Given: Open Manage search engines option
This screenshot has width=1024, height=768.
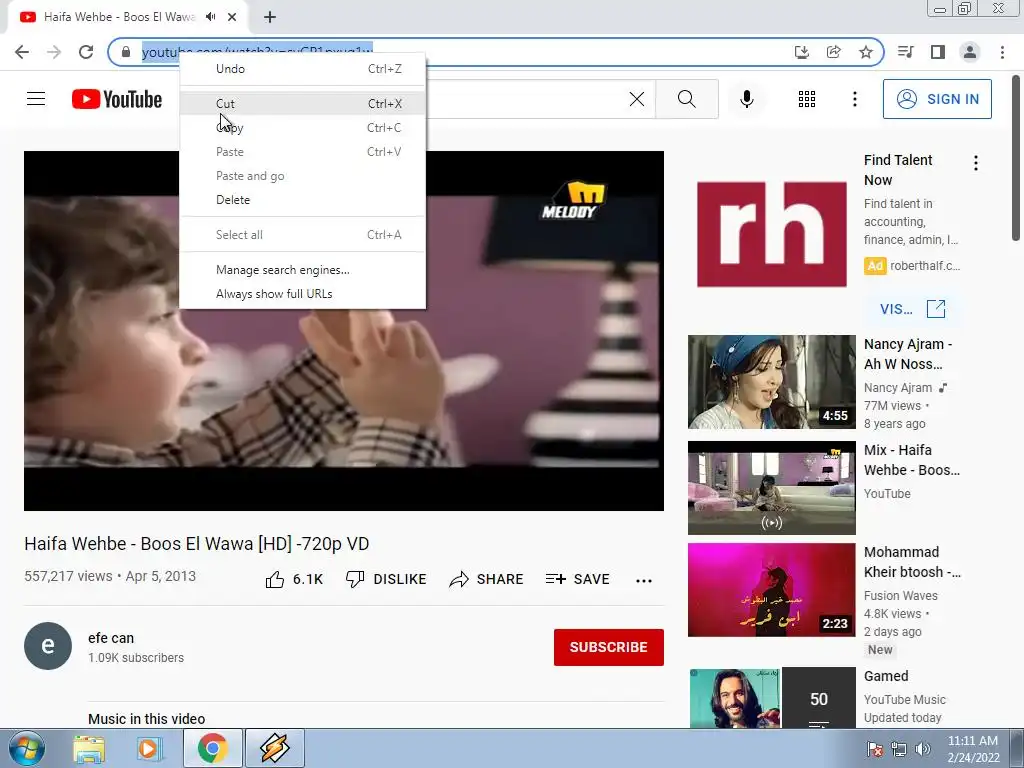Looking at the screenshot, I should click(302, 270).
